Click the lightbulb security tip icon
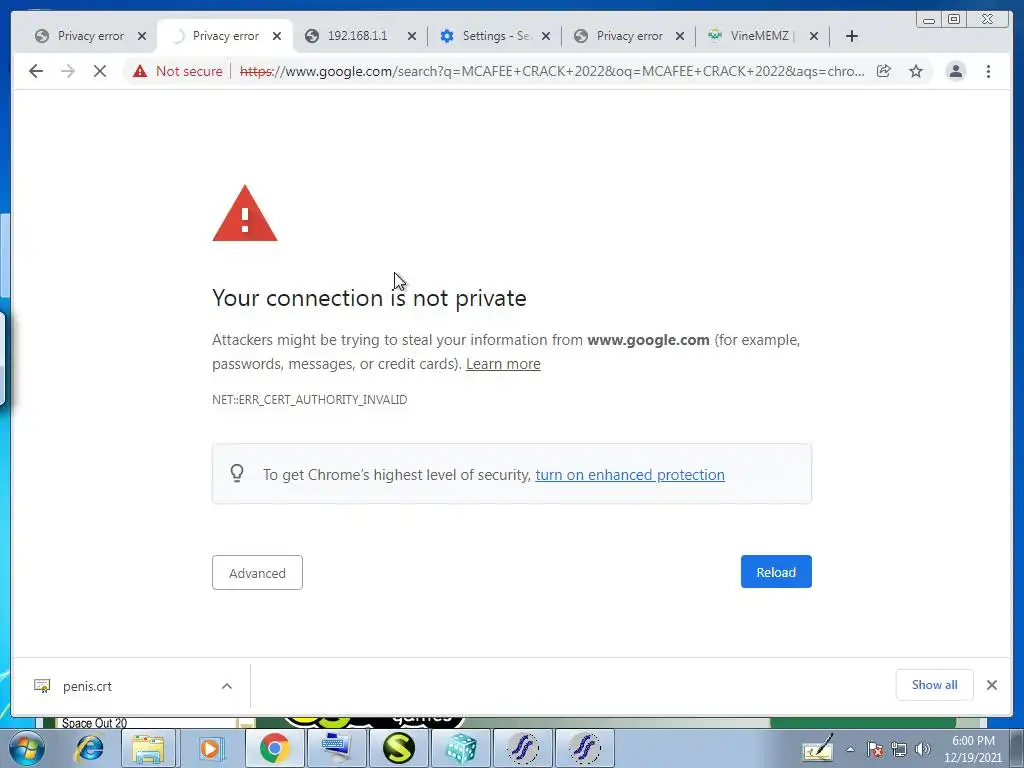The height and width of the screenshot is (768, 1024). click(237, 473)
